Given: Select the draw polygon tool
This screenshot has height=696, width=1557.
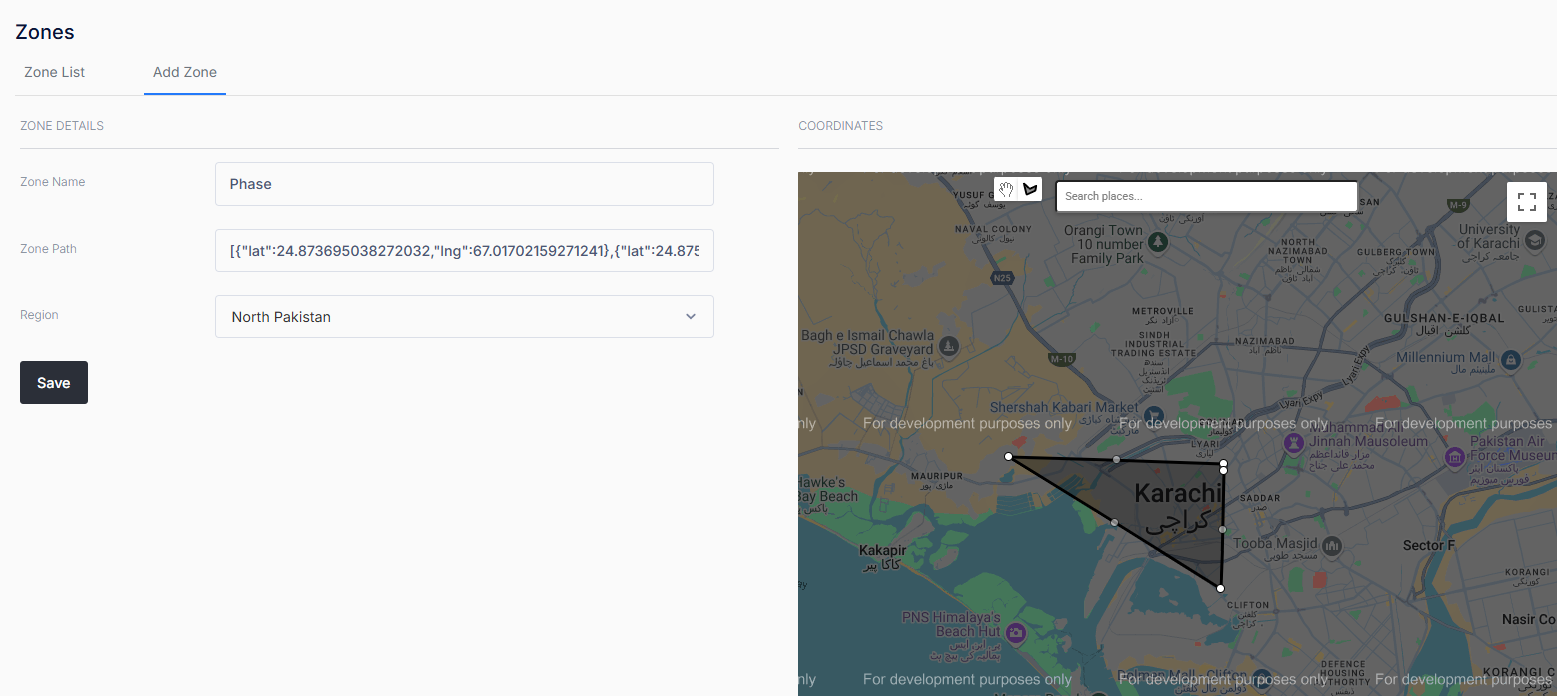Looking at the screenshot, I should click(x=1030, y=190).
